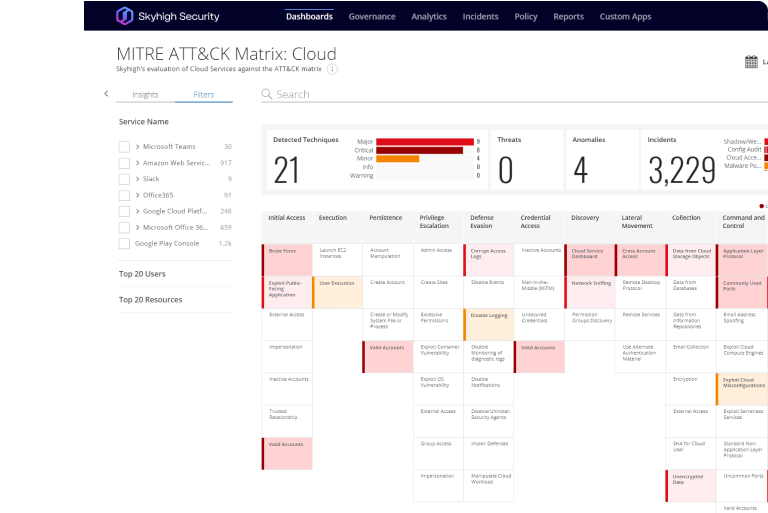Viewport: 768px width, 513px height.
Task: Open the info icon beside the matrix subtitle
Action: (x=332, y=69)
